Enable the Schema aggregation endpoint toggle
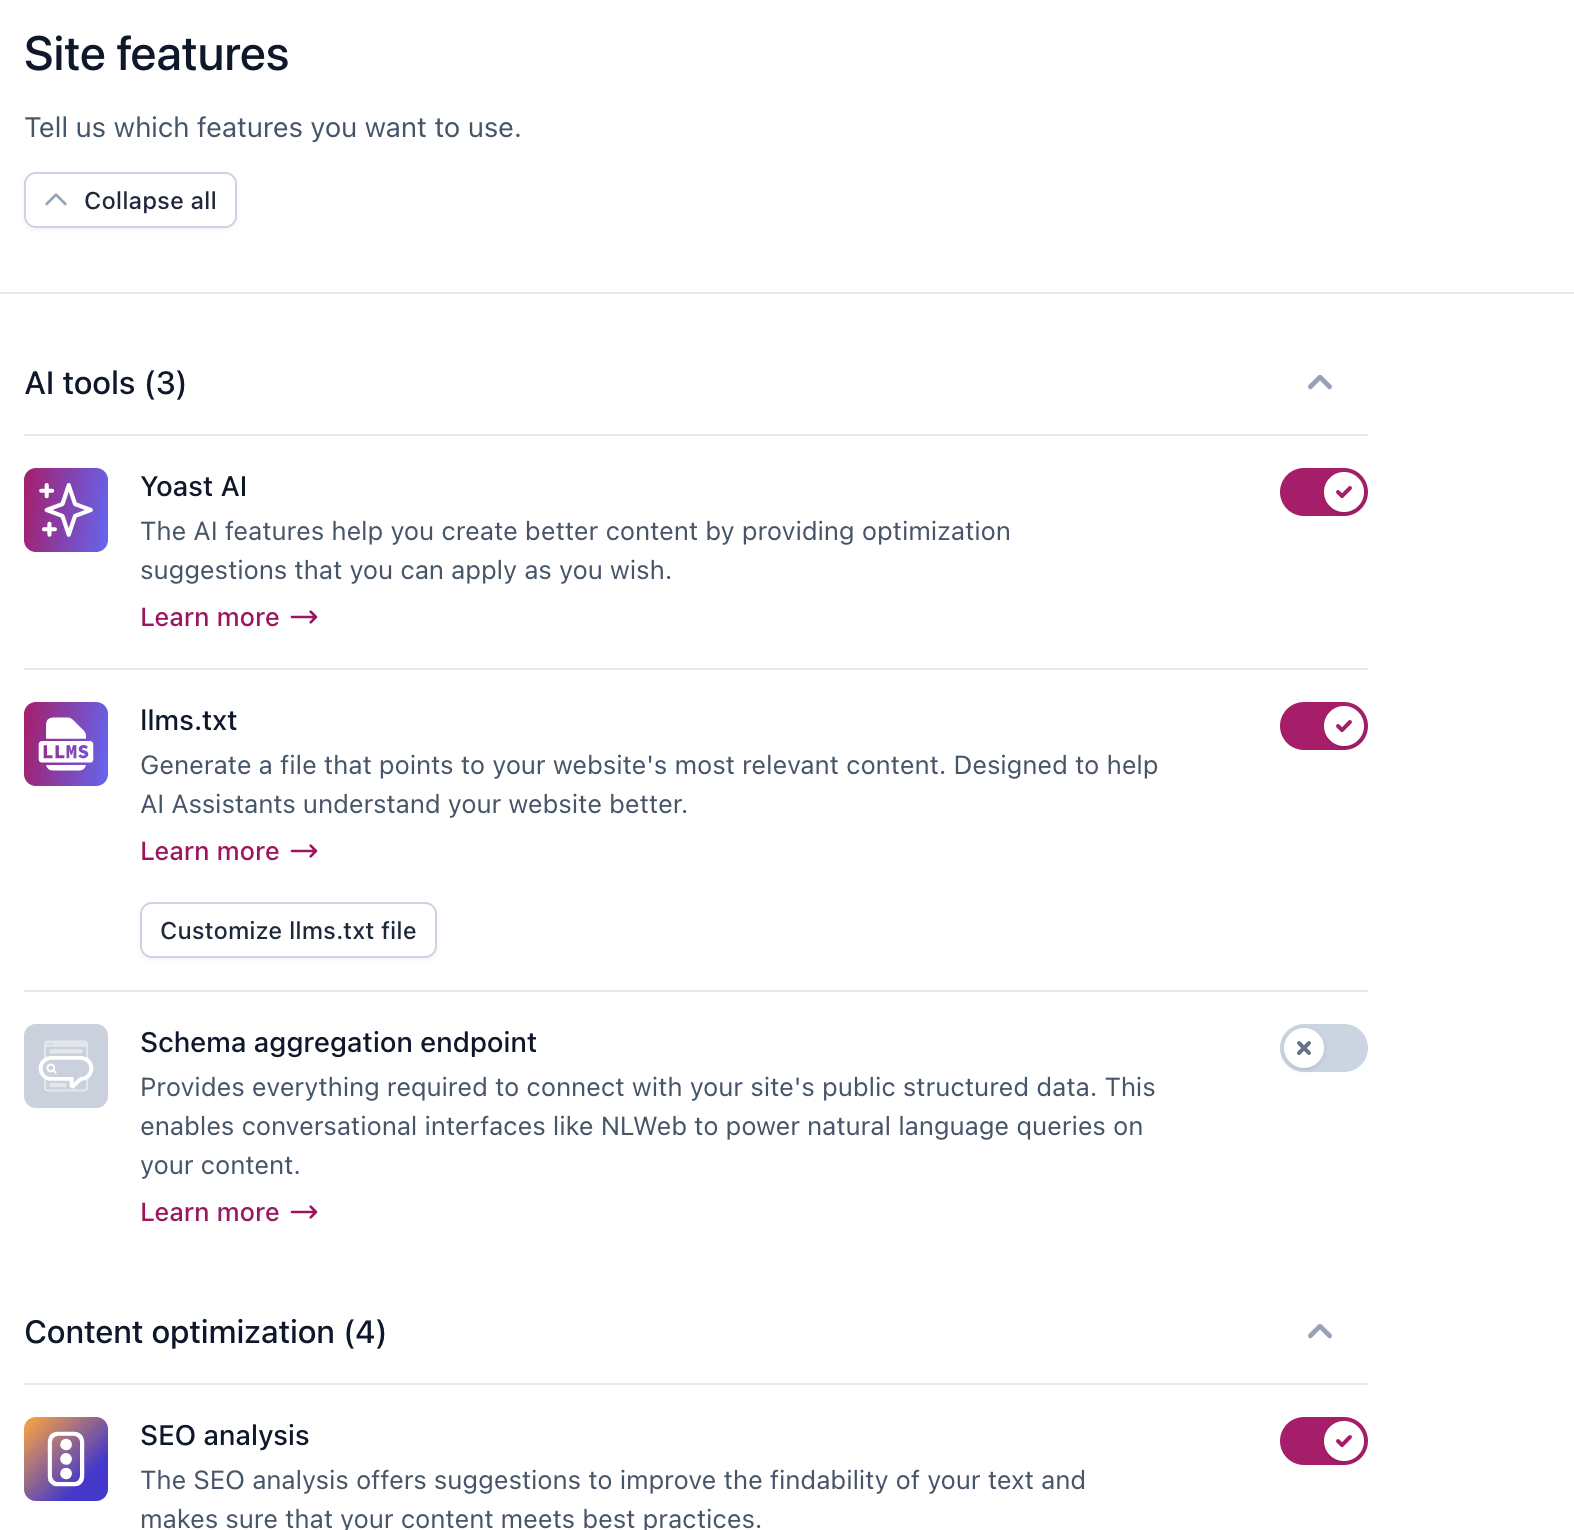The width and height of the screenshot is (1574, 1530). click(1323, 1048)
